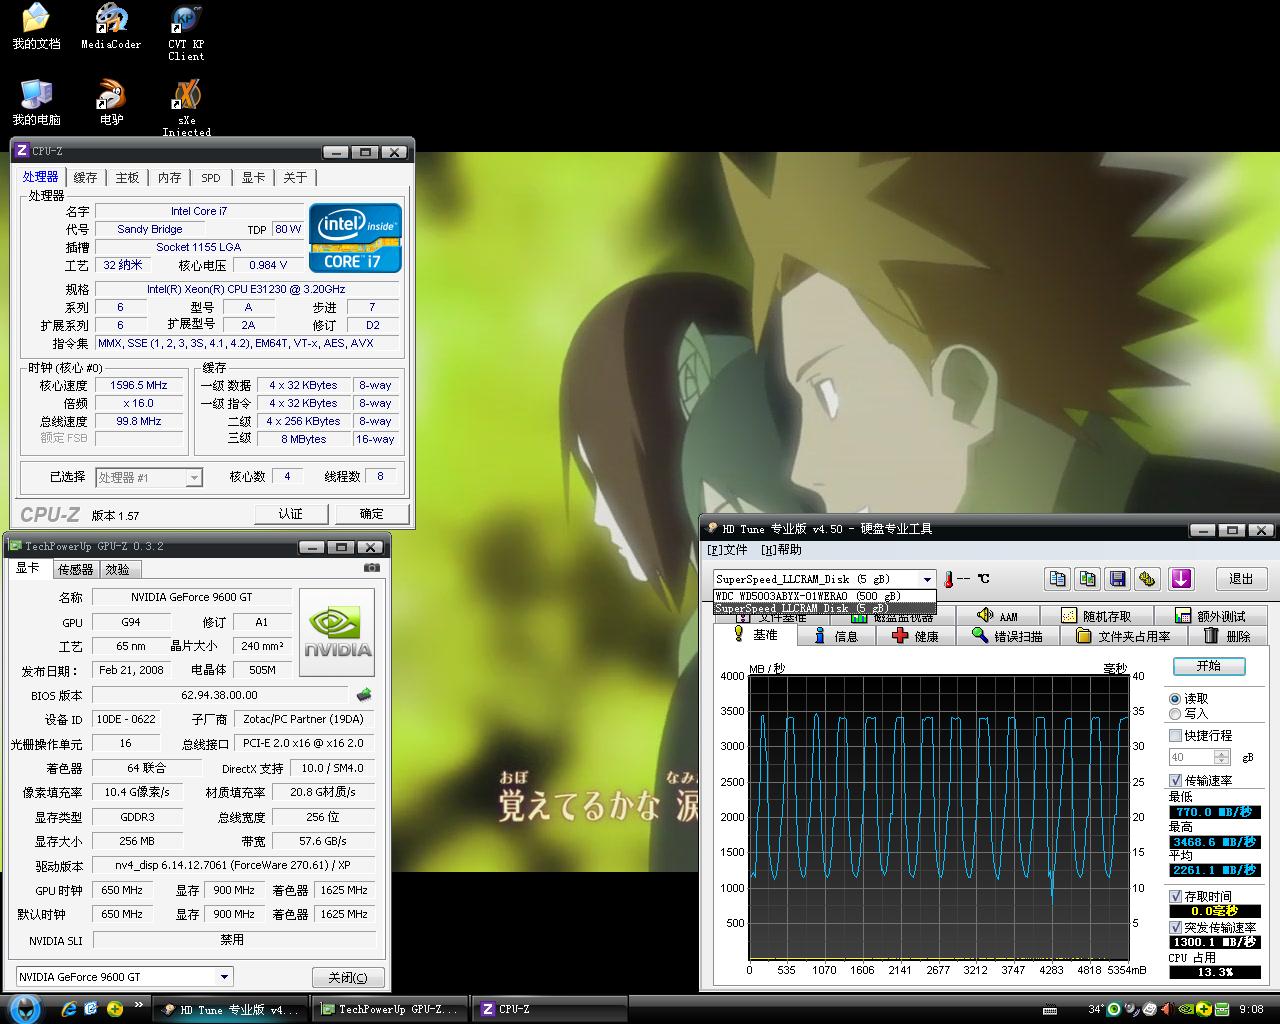Screen dimensions: 1280x1024
Task: Launch MediaCoder from the desktop
Action: [111, 26]
